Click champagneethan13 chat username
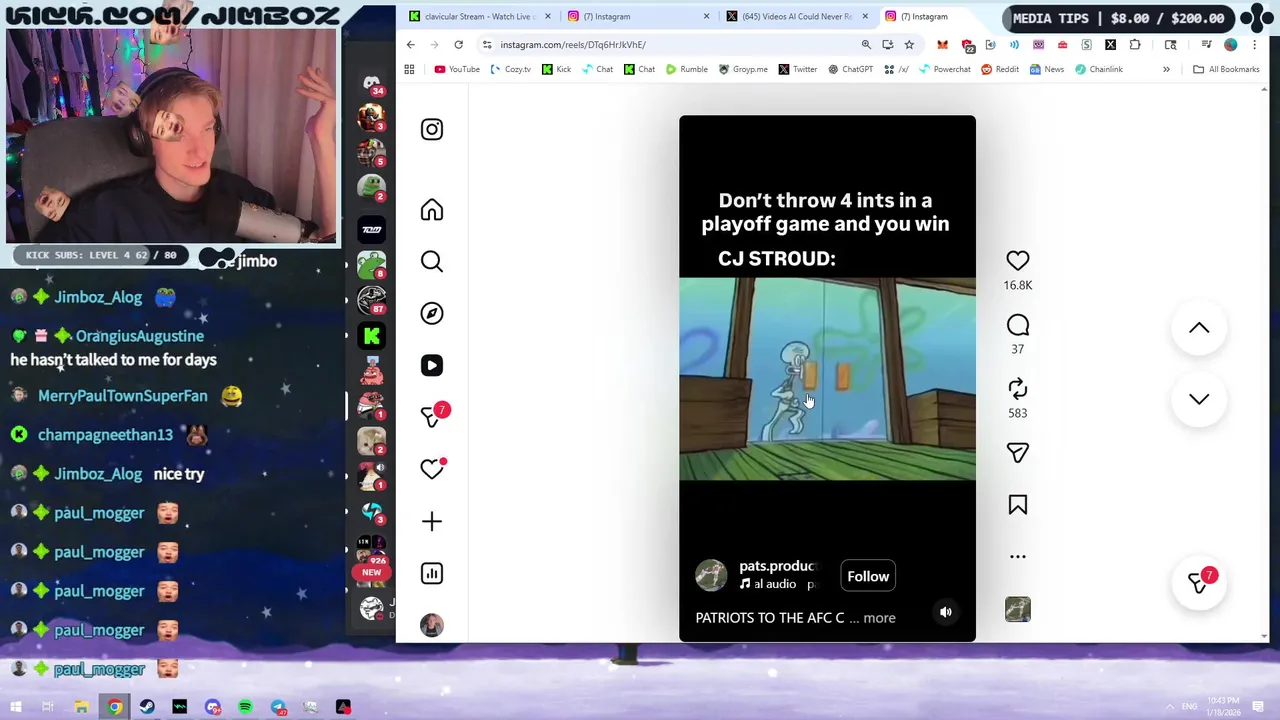This screenshot has height=720, width=1280. [x=105, y=435]
